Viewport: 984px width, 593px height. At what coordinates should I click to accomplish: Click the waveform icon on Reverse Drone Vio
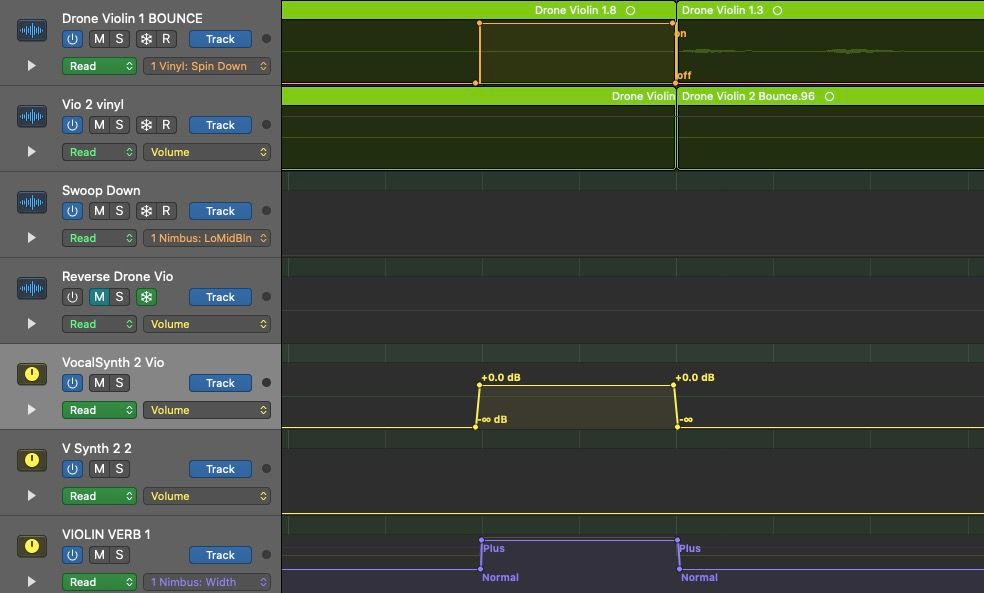click(x=31, y=288)
